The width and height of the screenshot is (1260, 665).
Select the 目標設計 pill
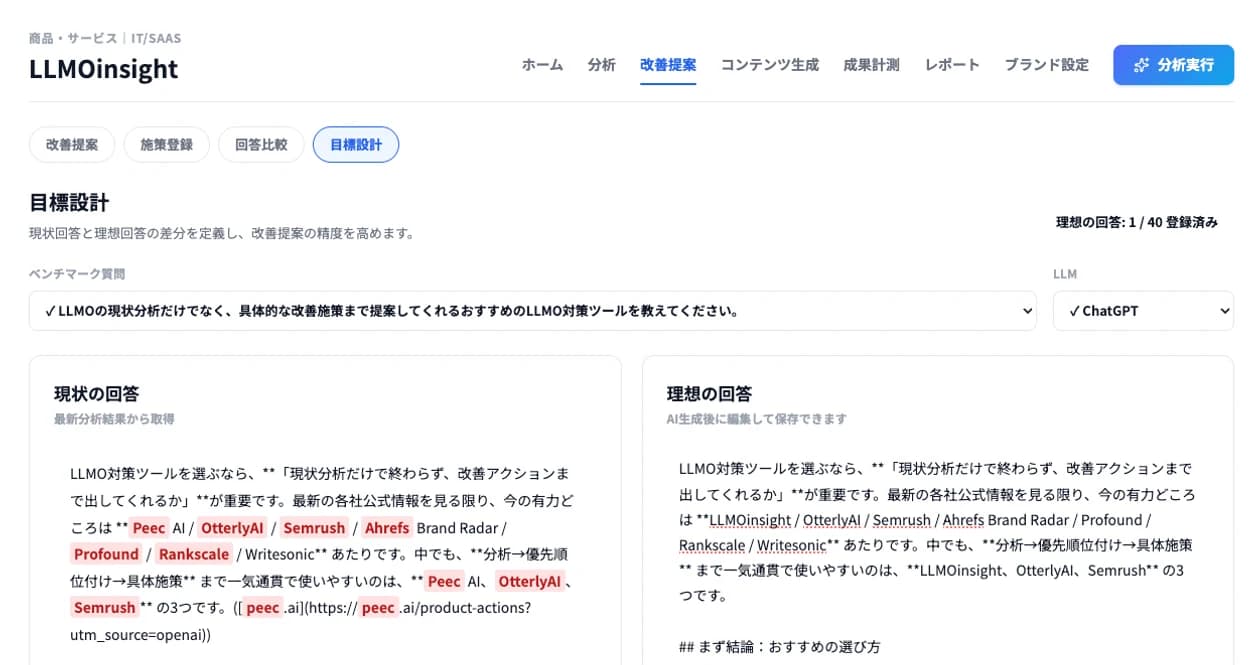coord(356,144)
